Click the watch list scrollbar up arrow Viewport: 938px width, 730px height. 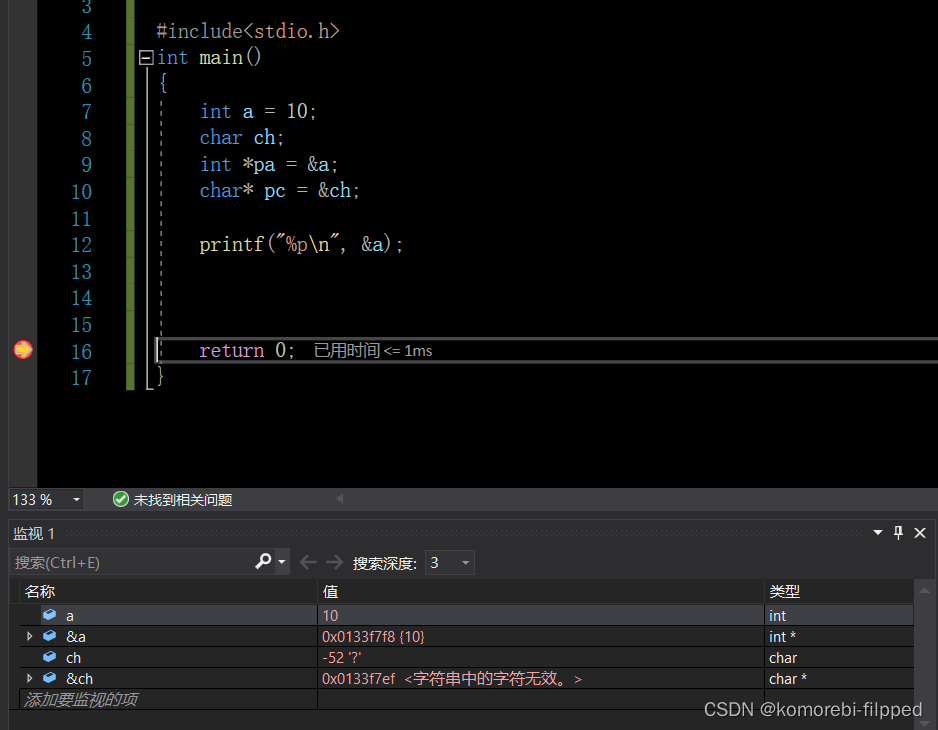pos(924,591)
